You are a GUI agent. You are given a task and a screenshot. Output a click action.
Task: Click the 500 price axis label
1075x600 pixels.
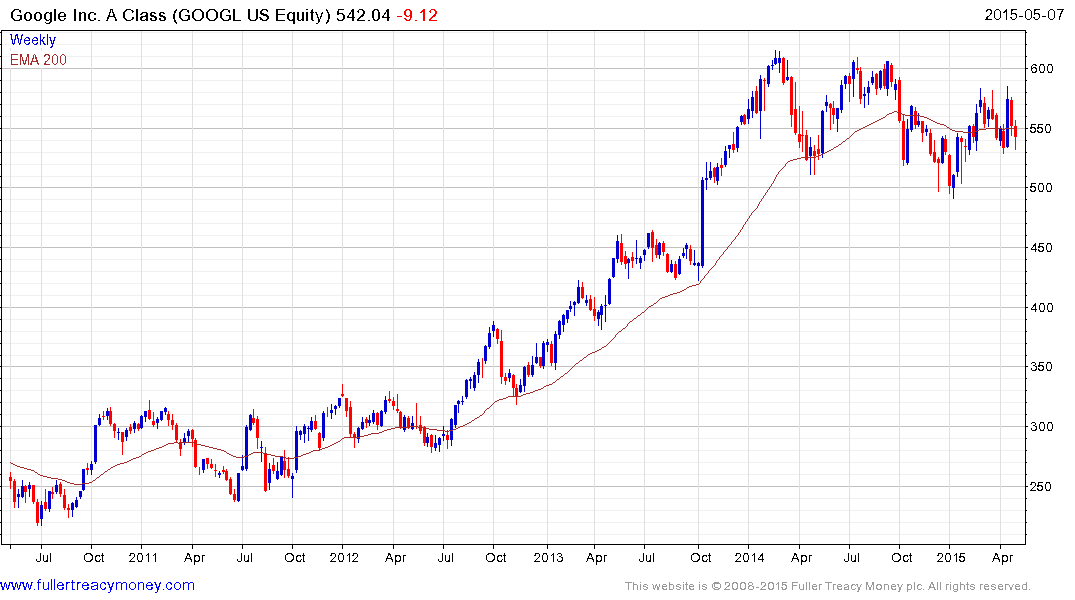[1041, 188]
